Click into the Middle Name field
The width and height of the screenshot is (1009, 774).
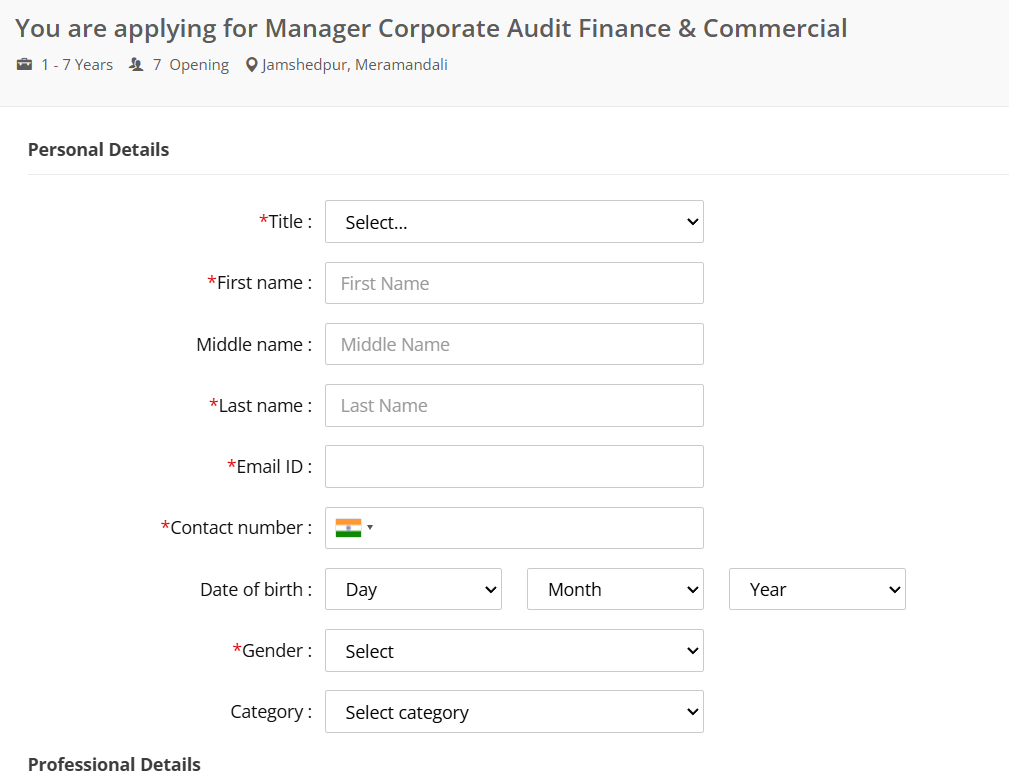(514, 344)
